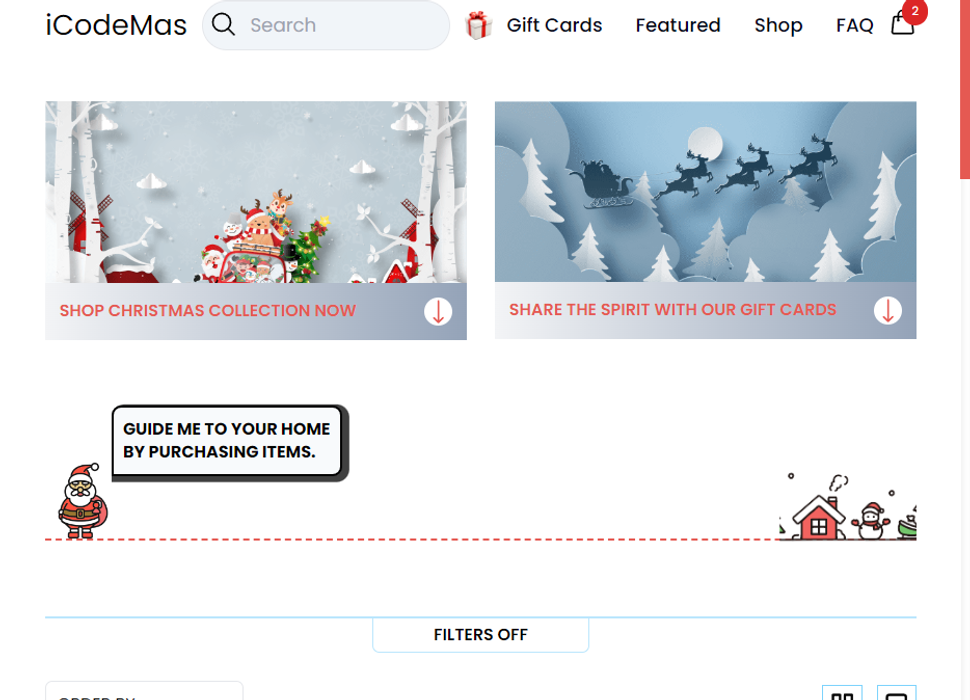Click the magnifying glass search icon
The height and width of the screenshot is (700, 970).
[x=223, y=25]
